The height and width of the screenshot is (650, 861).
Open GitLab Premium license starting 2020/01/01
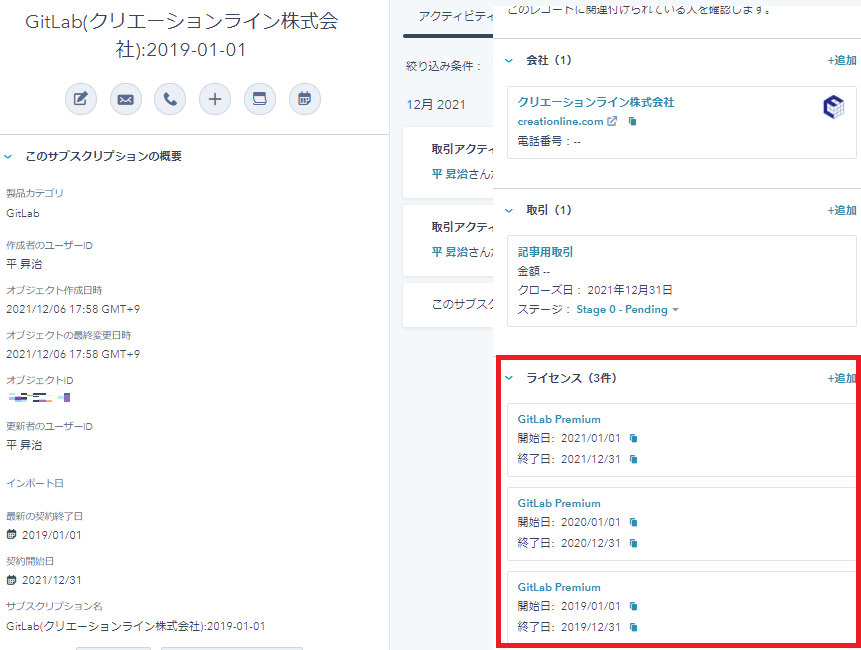tap(559, 503)
